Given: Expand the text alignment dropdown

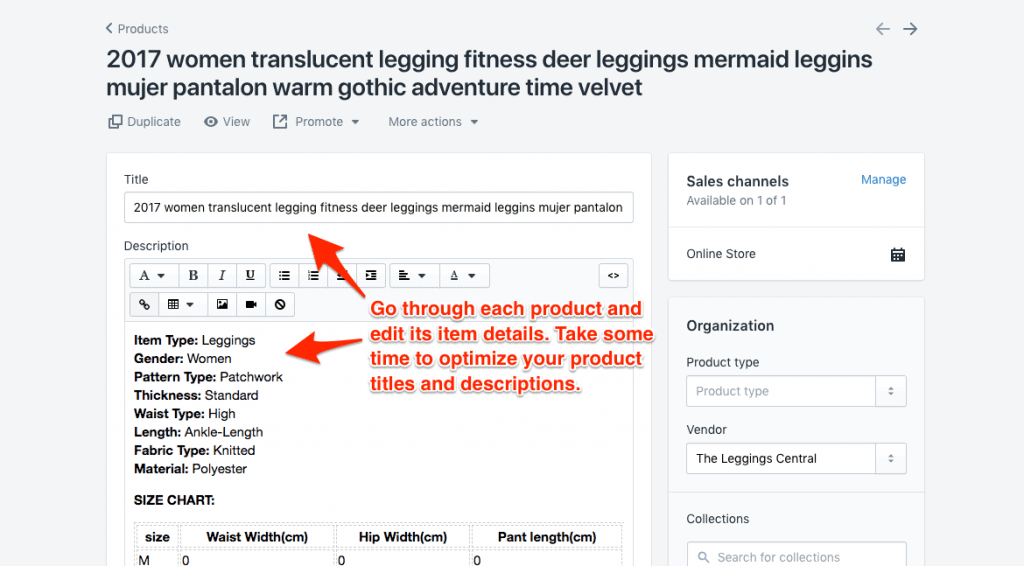Looking at the screenshot, I should [x=411, y=275].
